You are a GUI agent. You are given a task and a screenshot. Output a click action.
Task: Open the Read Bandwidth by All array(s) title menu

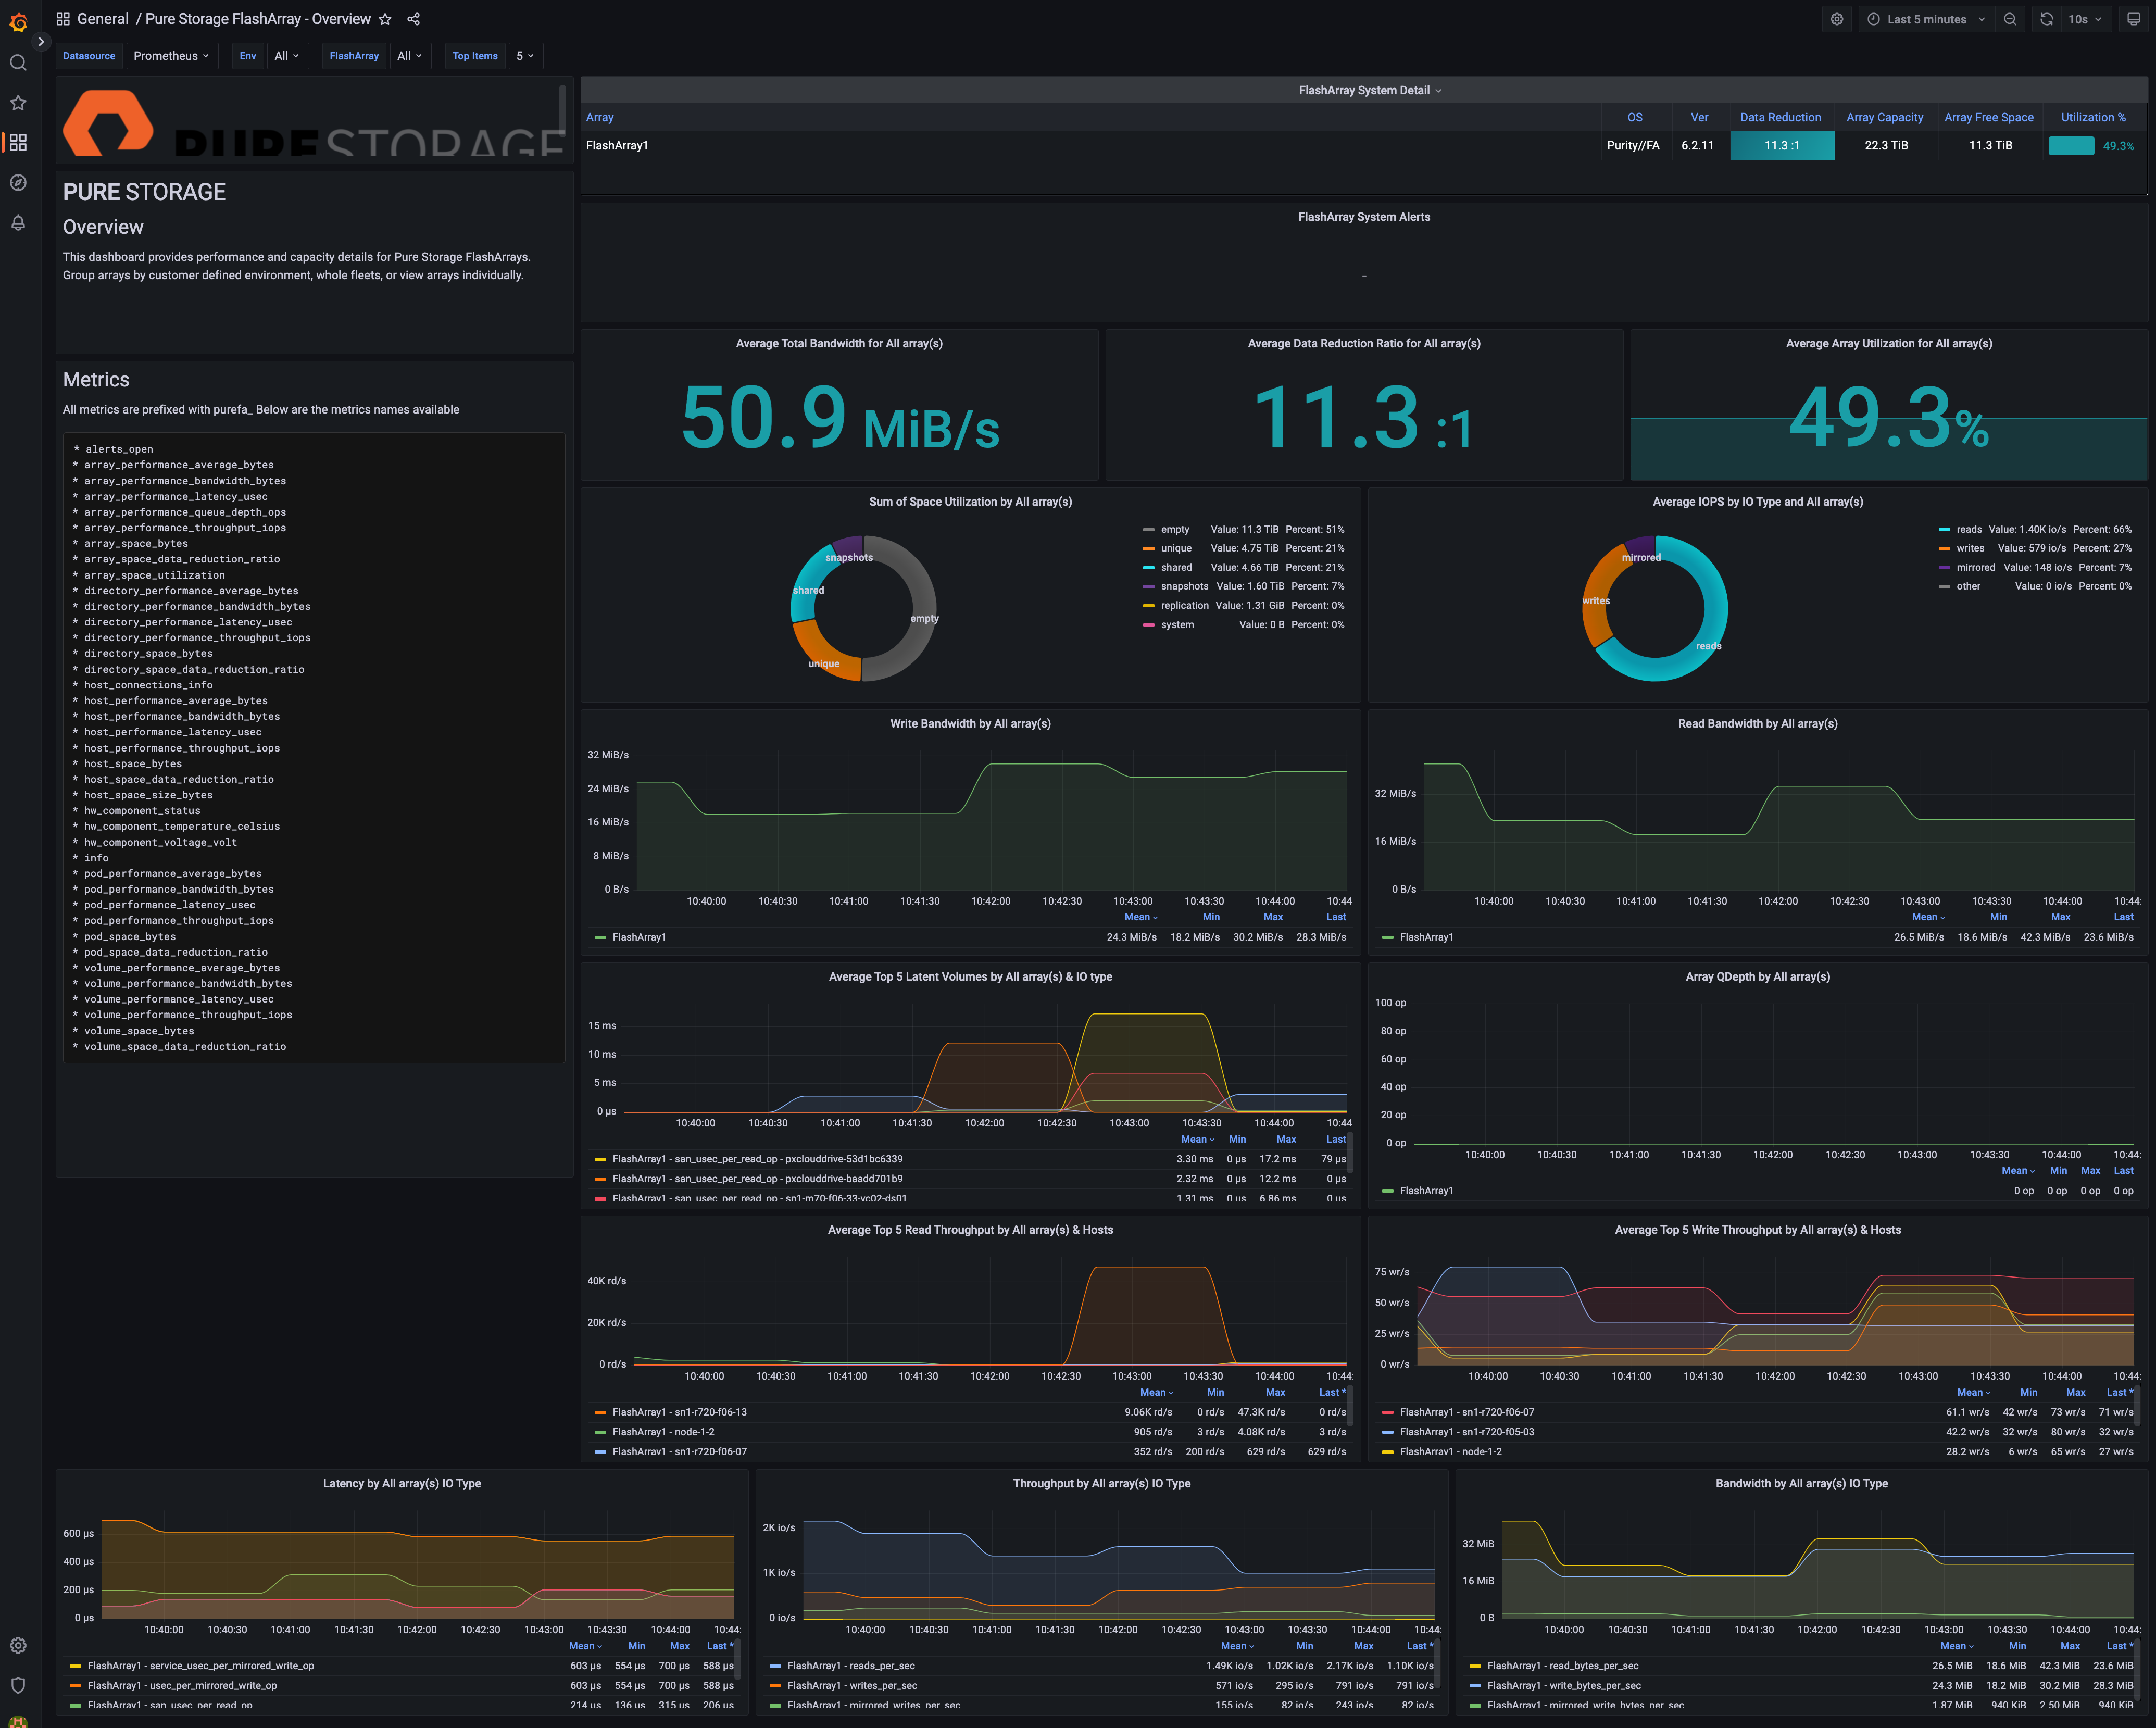[x=1757, y=724]
